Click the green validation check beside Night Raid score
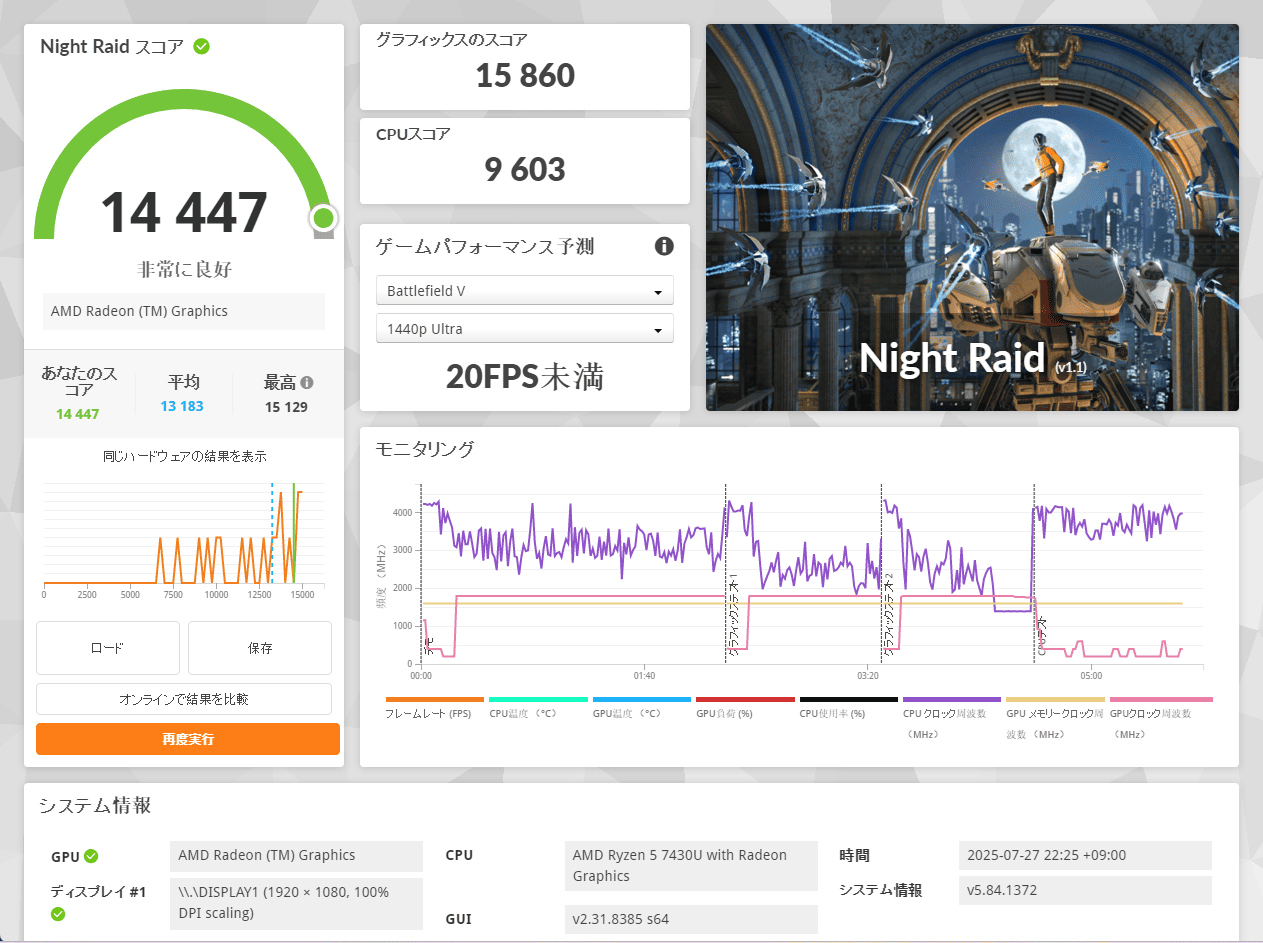The image size is (1263, 943). click(202, 46)
